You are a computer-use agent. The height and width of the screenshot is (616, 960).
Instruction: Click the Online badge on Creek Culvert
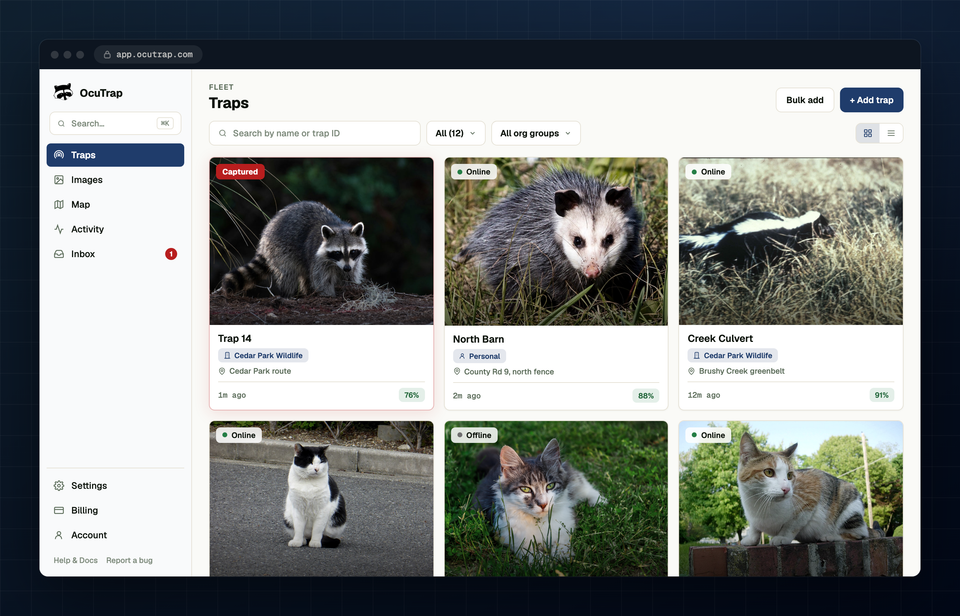coord(708,171)
